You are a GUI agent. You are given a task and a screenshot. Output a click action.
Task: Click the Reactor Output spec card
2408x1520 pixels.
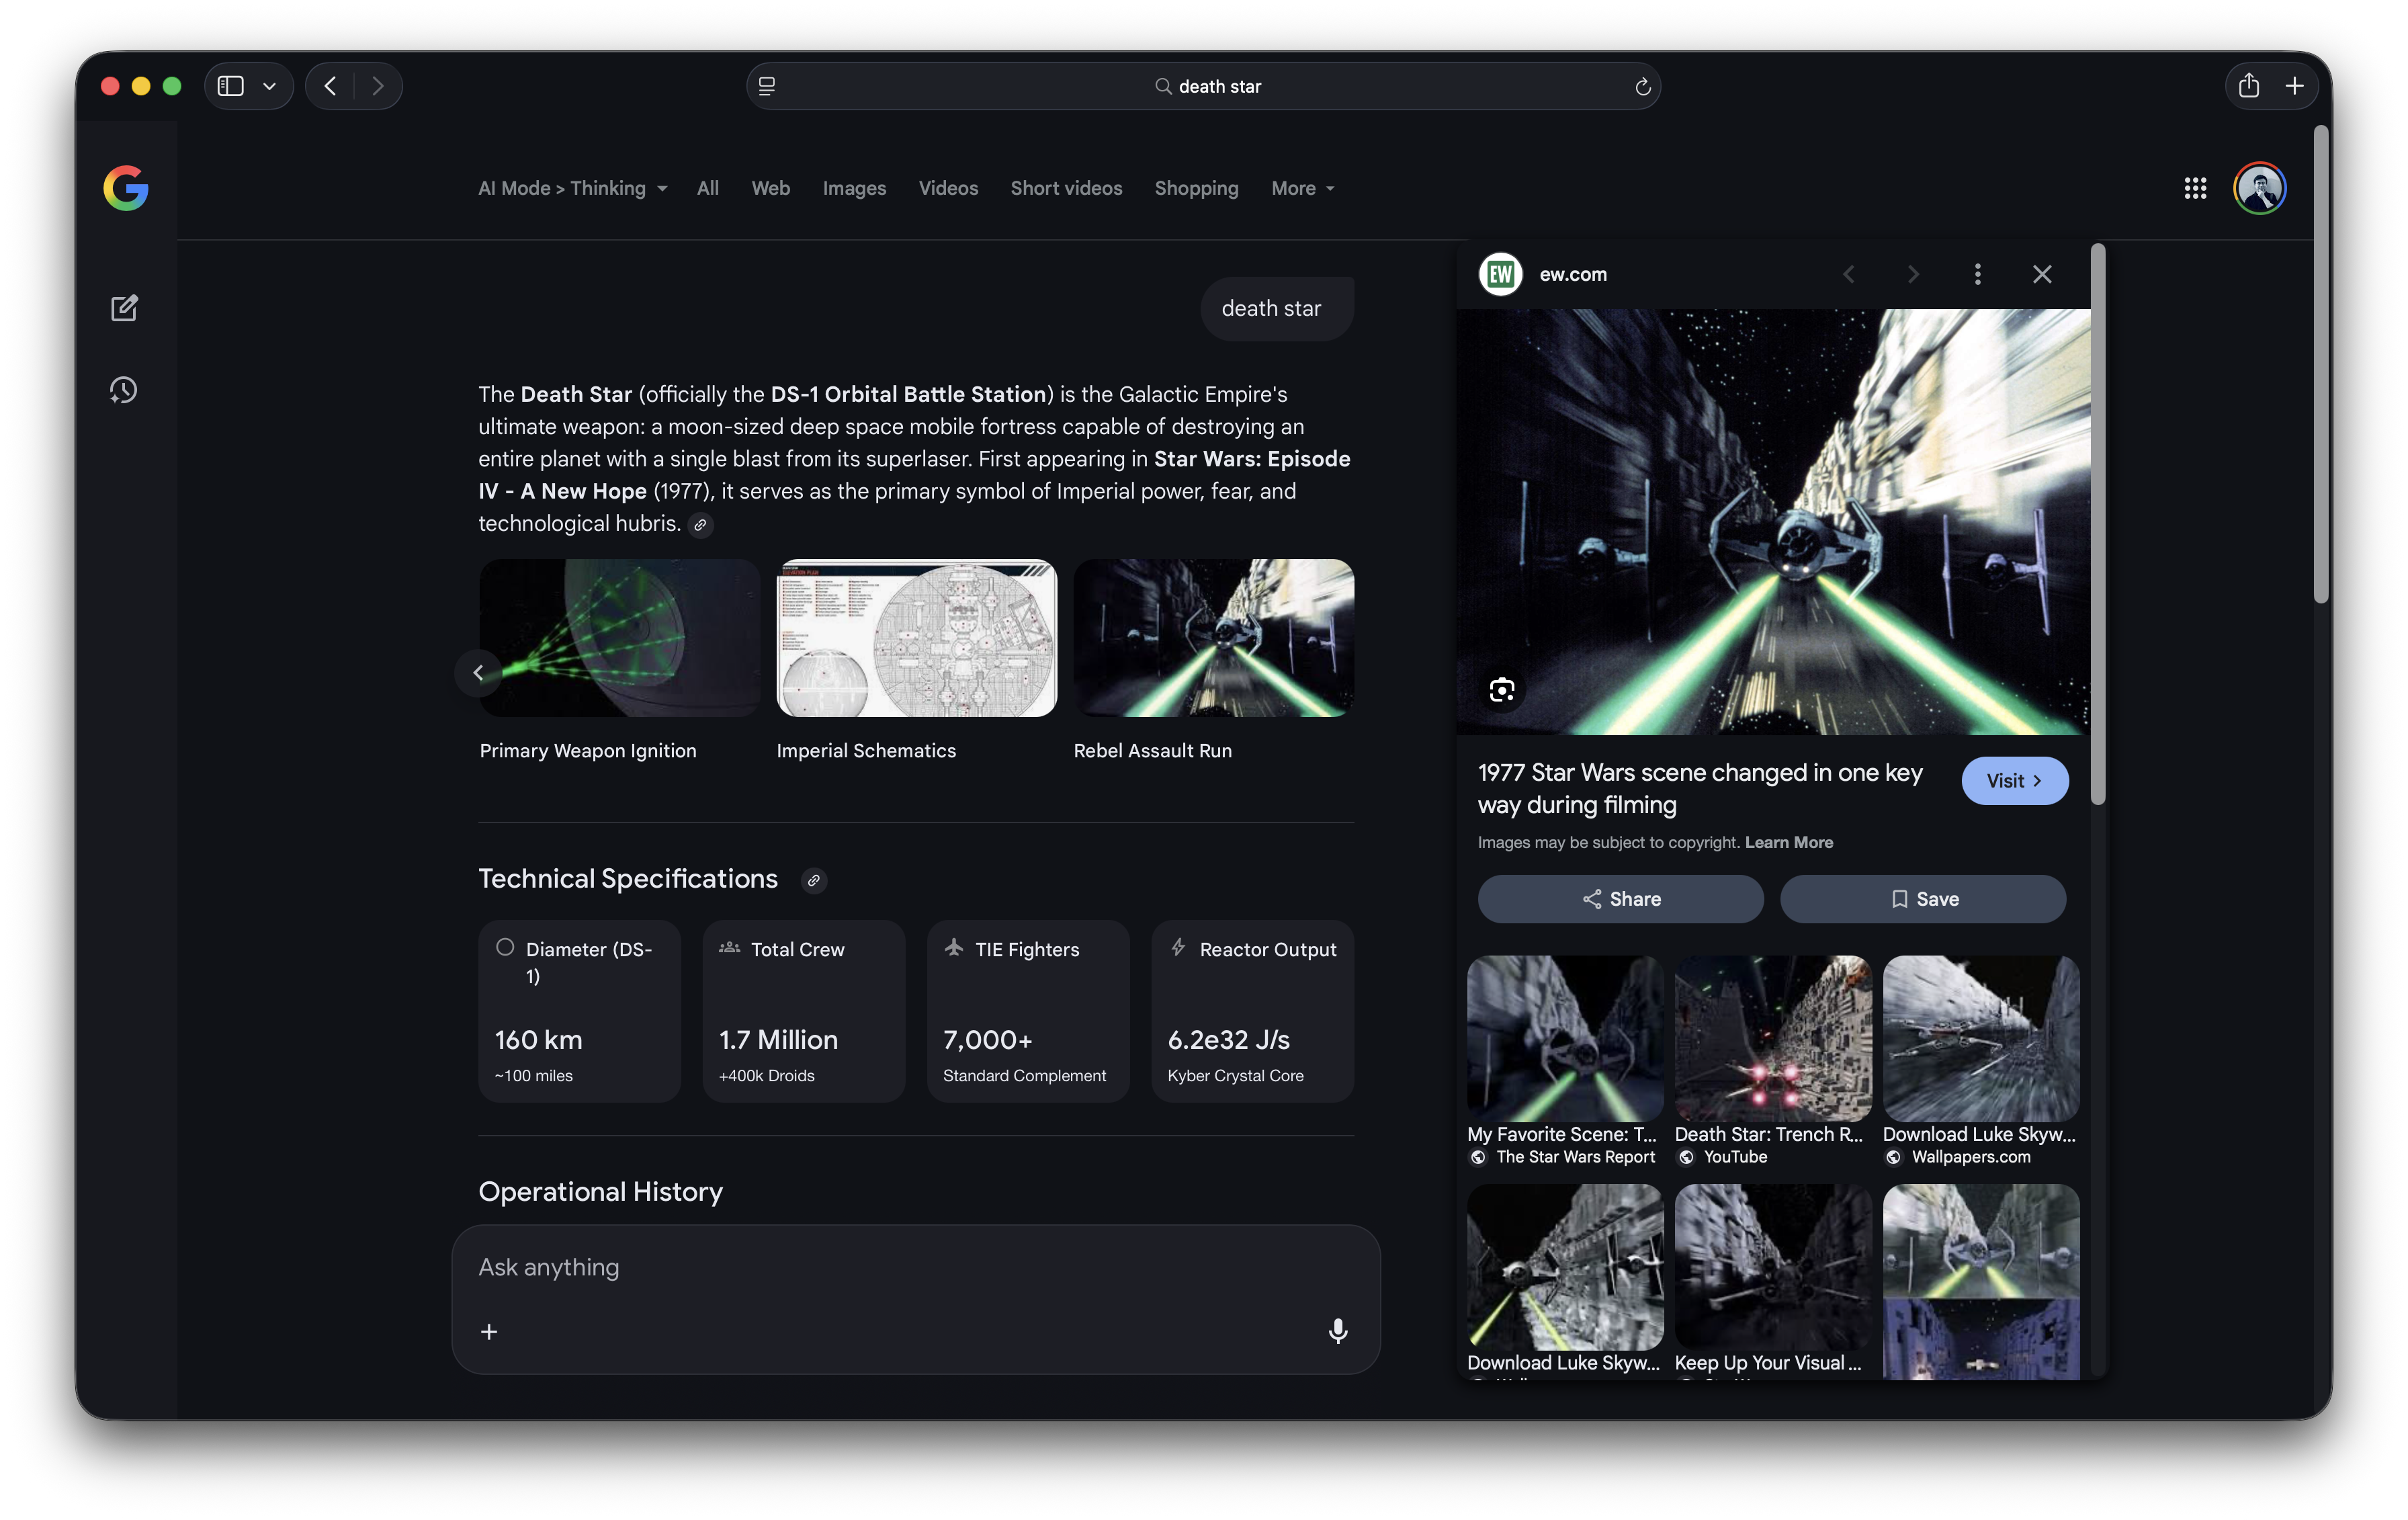click(x=1252, y=1011)
